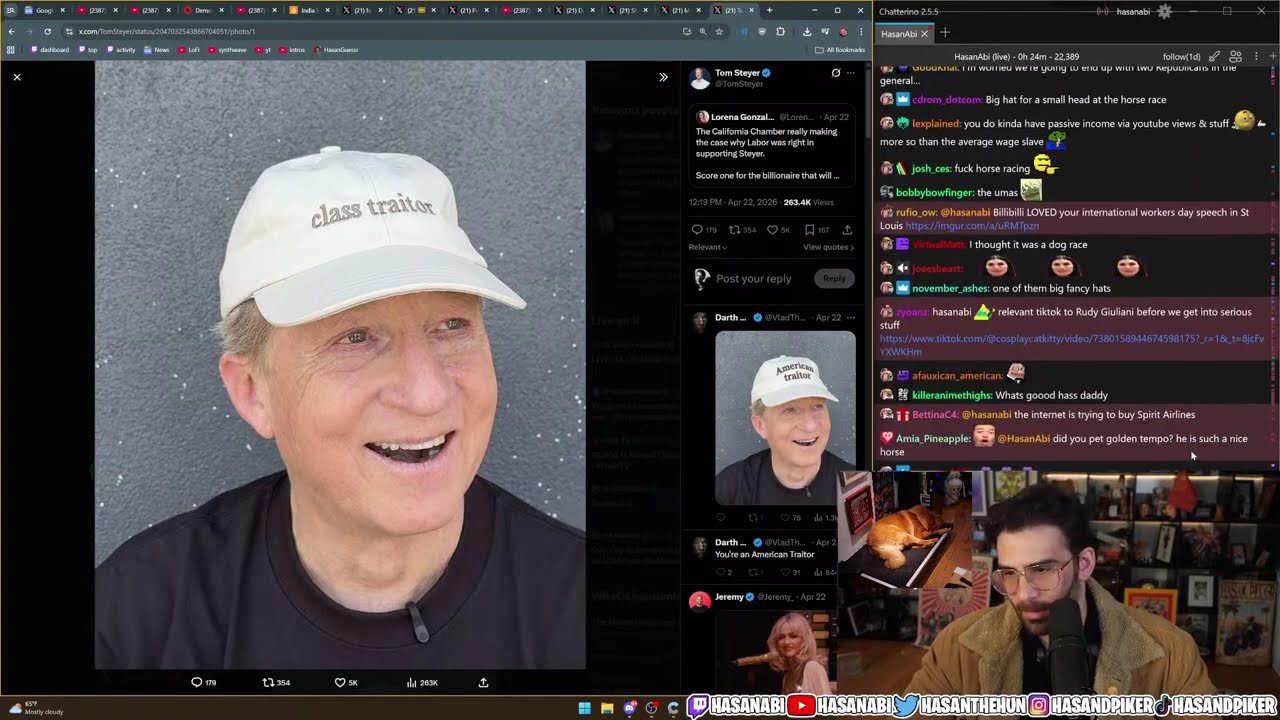Close the HasanAbi Chatterino tab
Viewport: 1280px width, 720px height.
click(924, 33)
